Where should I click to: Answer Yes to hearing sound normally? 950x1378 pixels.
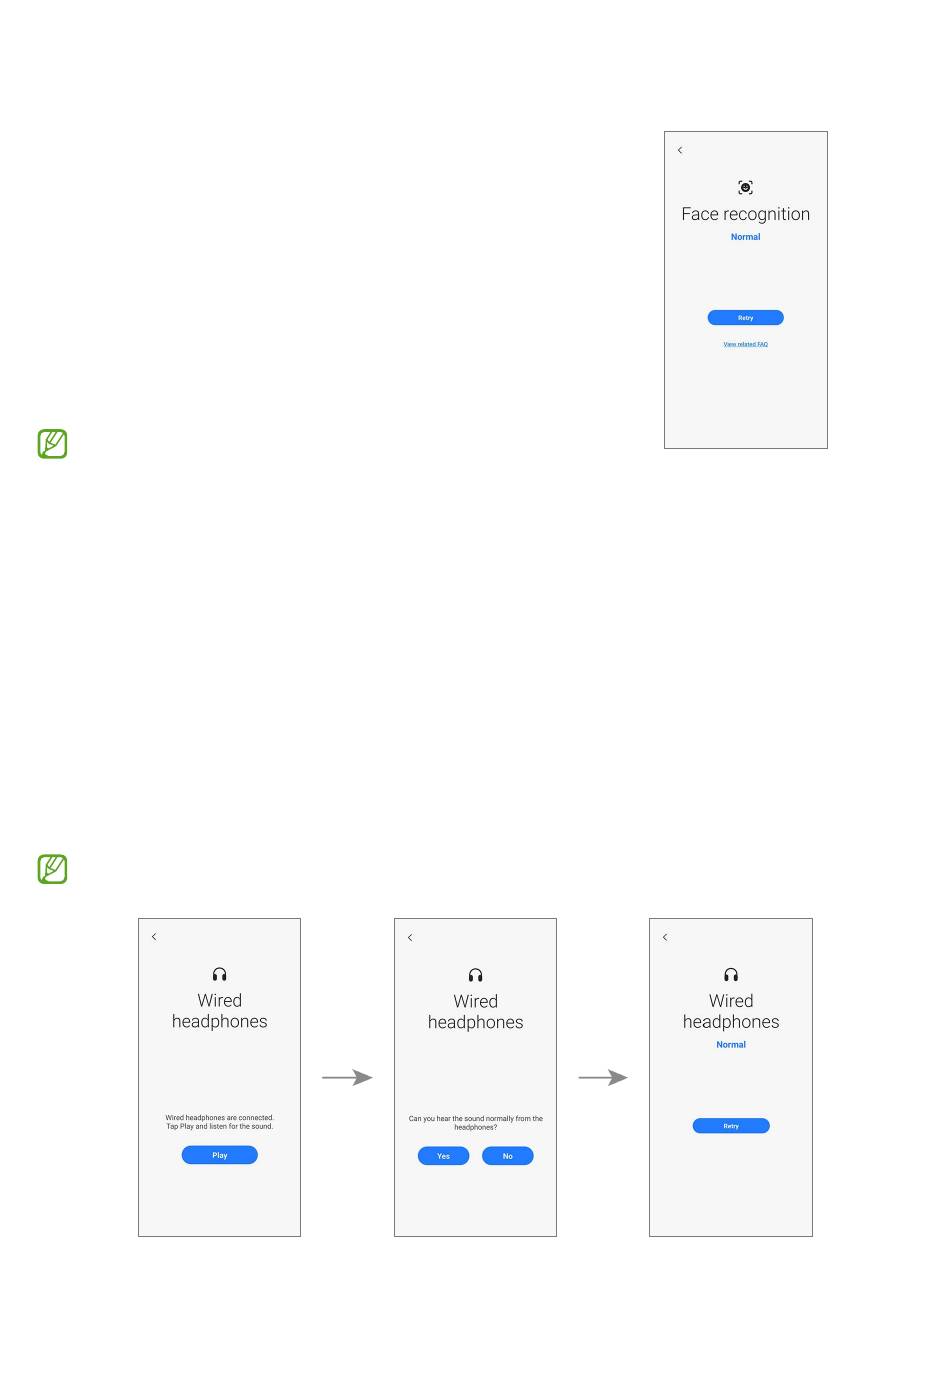click(x=443, y=1156)
